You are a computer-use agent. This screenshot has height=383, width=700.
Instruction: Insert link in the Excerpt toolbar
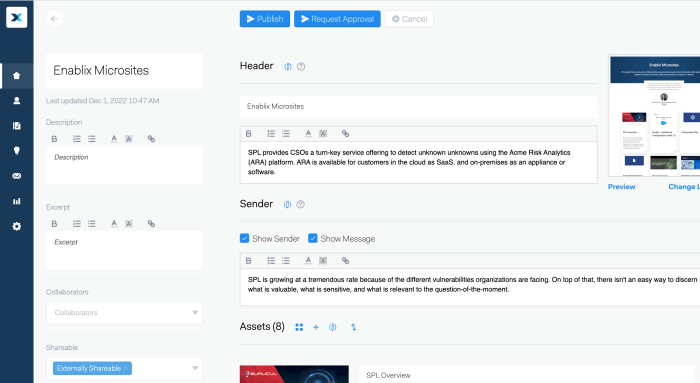click(x=151, y=224)
